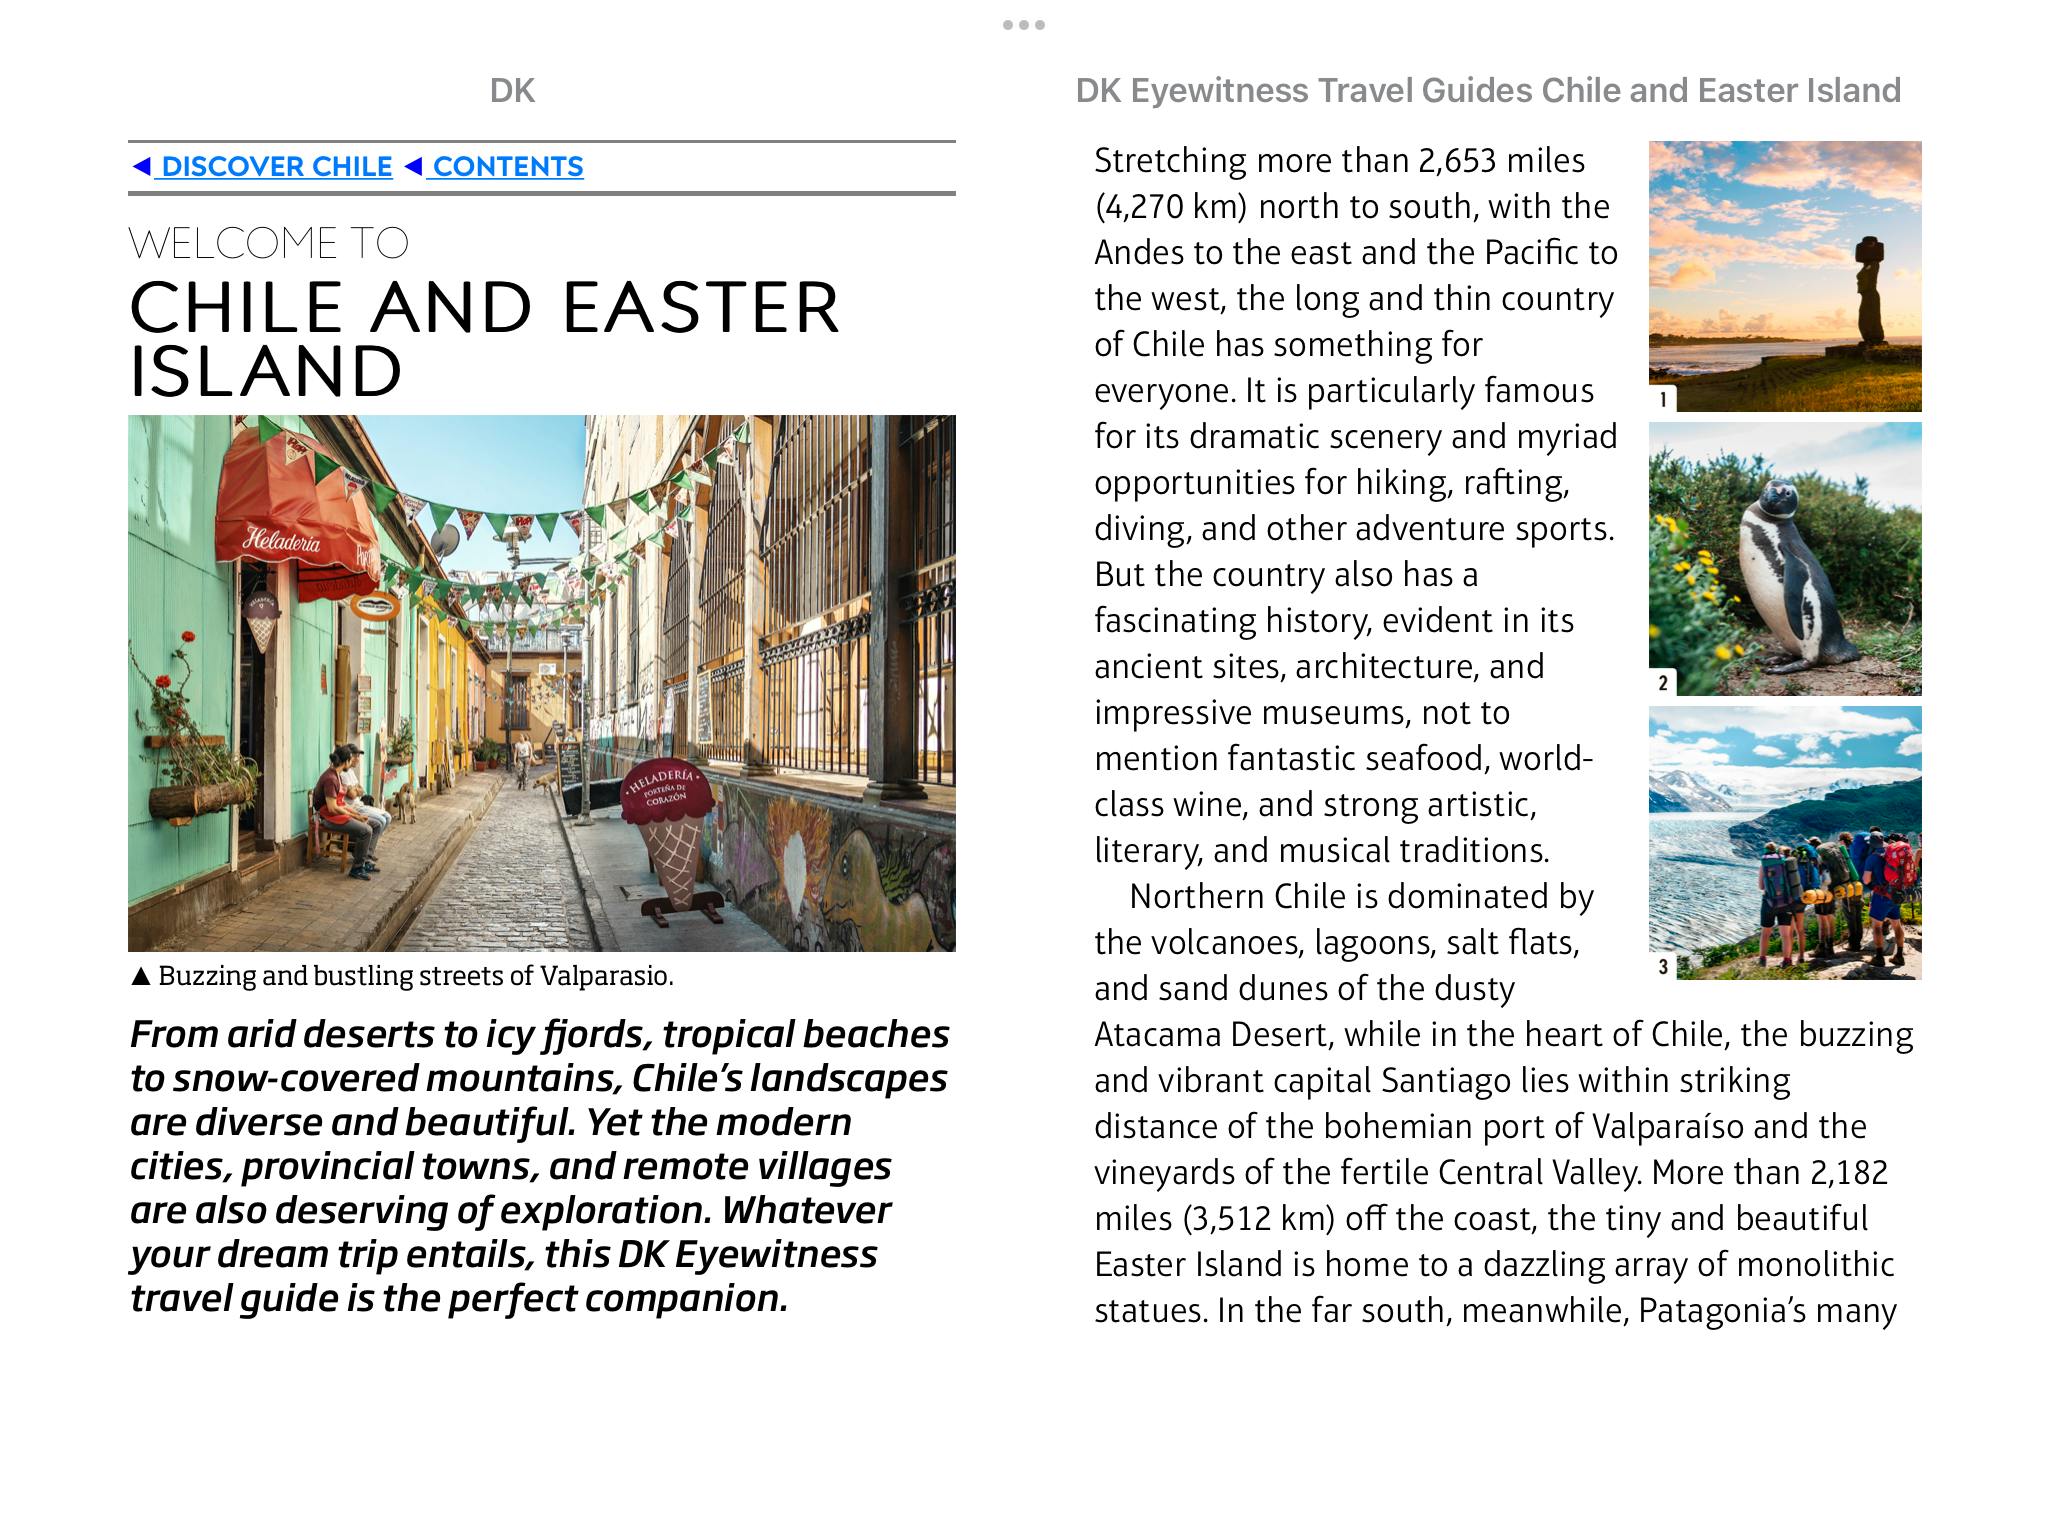Viewport: 2048px width, 1536px height.
Task: Open the hikers at glacier thumbnail
Action: tap(1784, 842)
